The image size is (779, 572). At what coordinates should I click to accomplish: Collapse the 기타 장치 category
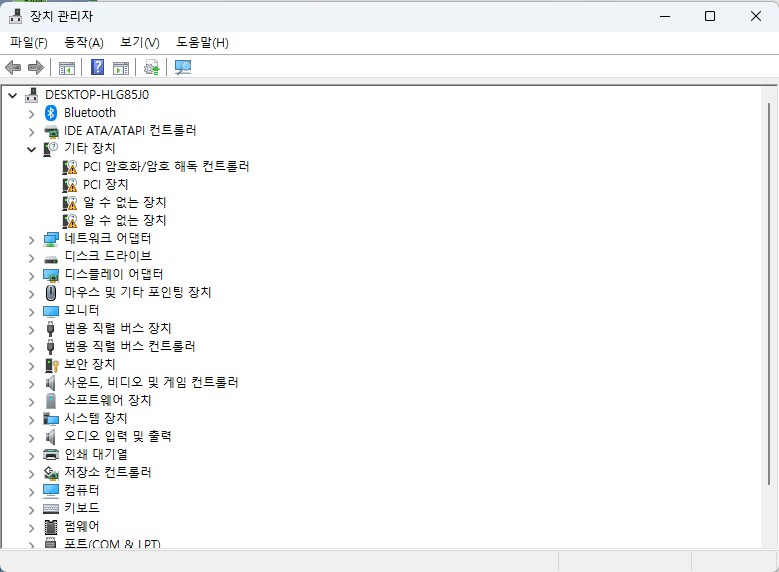click(31, 149)
